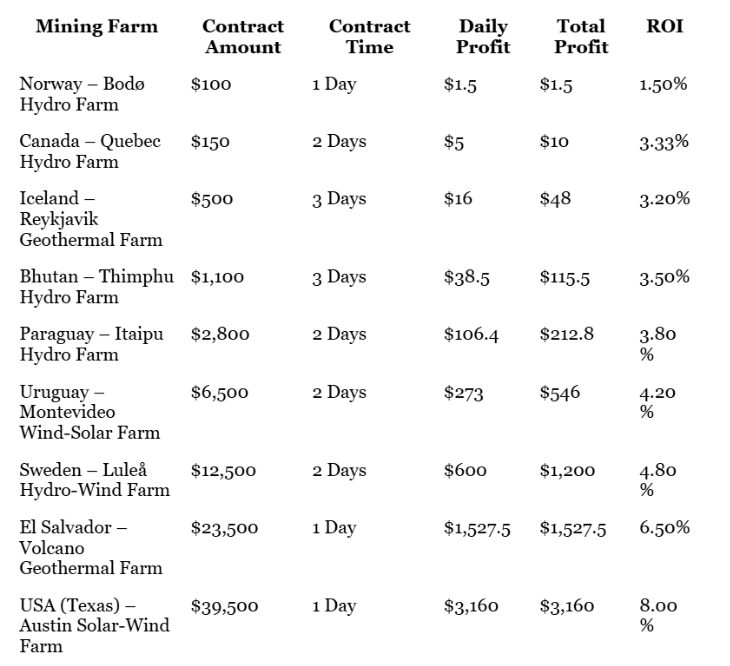
Task: Select the Contract Time column header
Action: [x=369, y=37]
